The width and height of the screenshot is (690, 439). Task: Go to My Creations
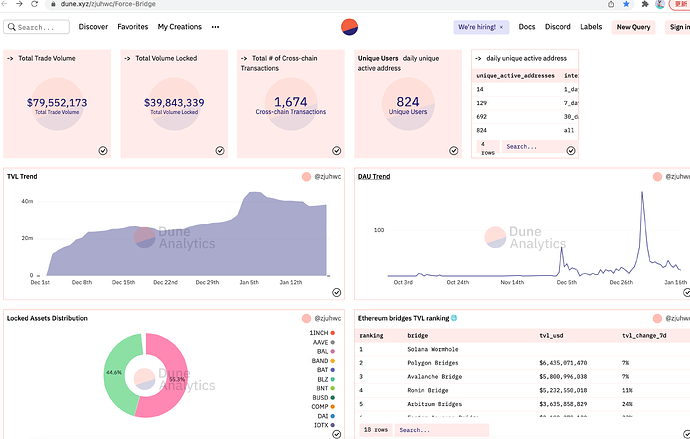click(x=180, y=27)
